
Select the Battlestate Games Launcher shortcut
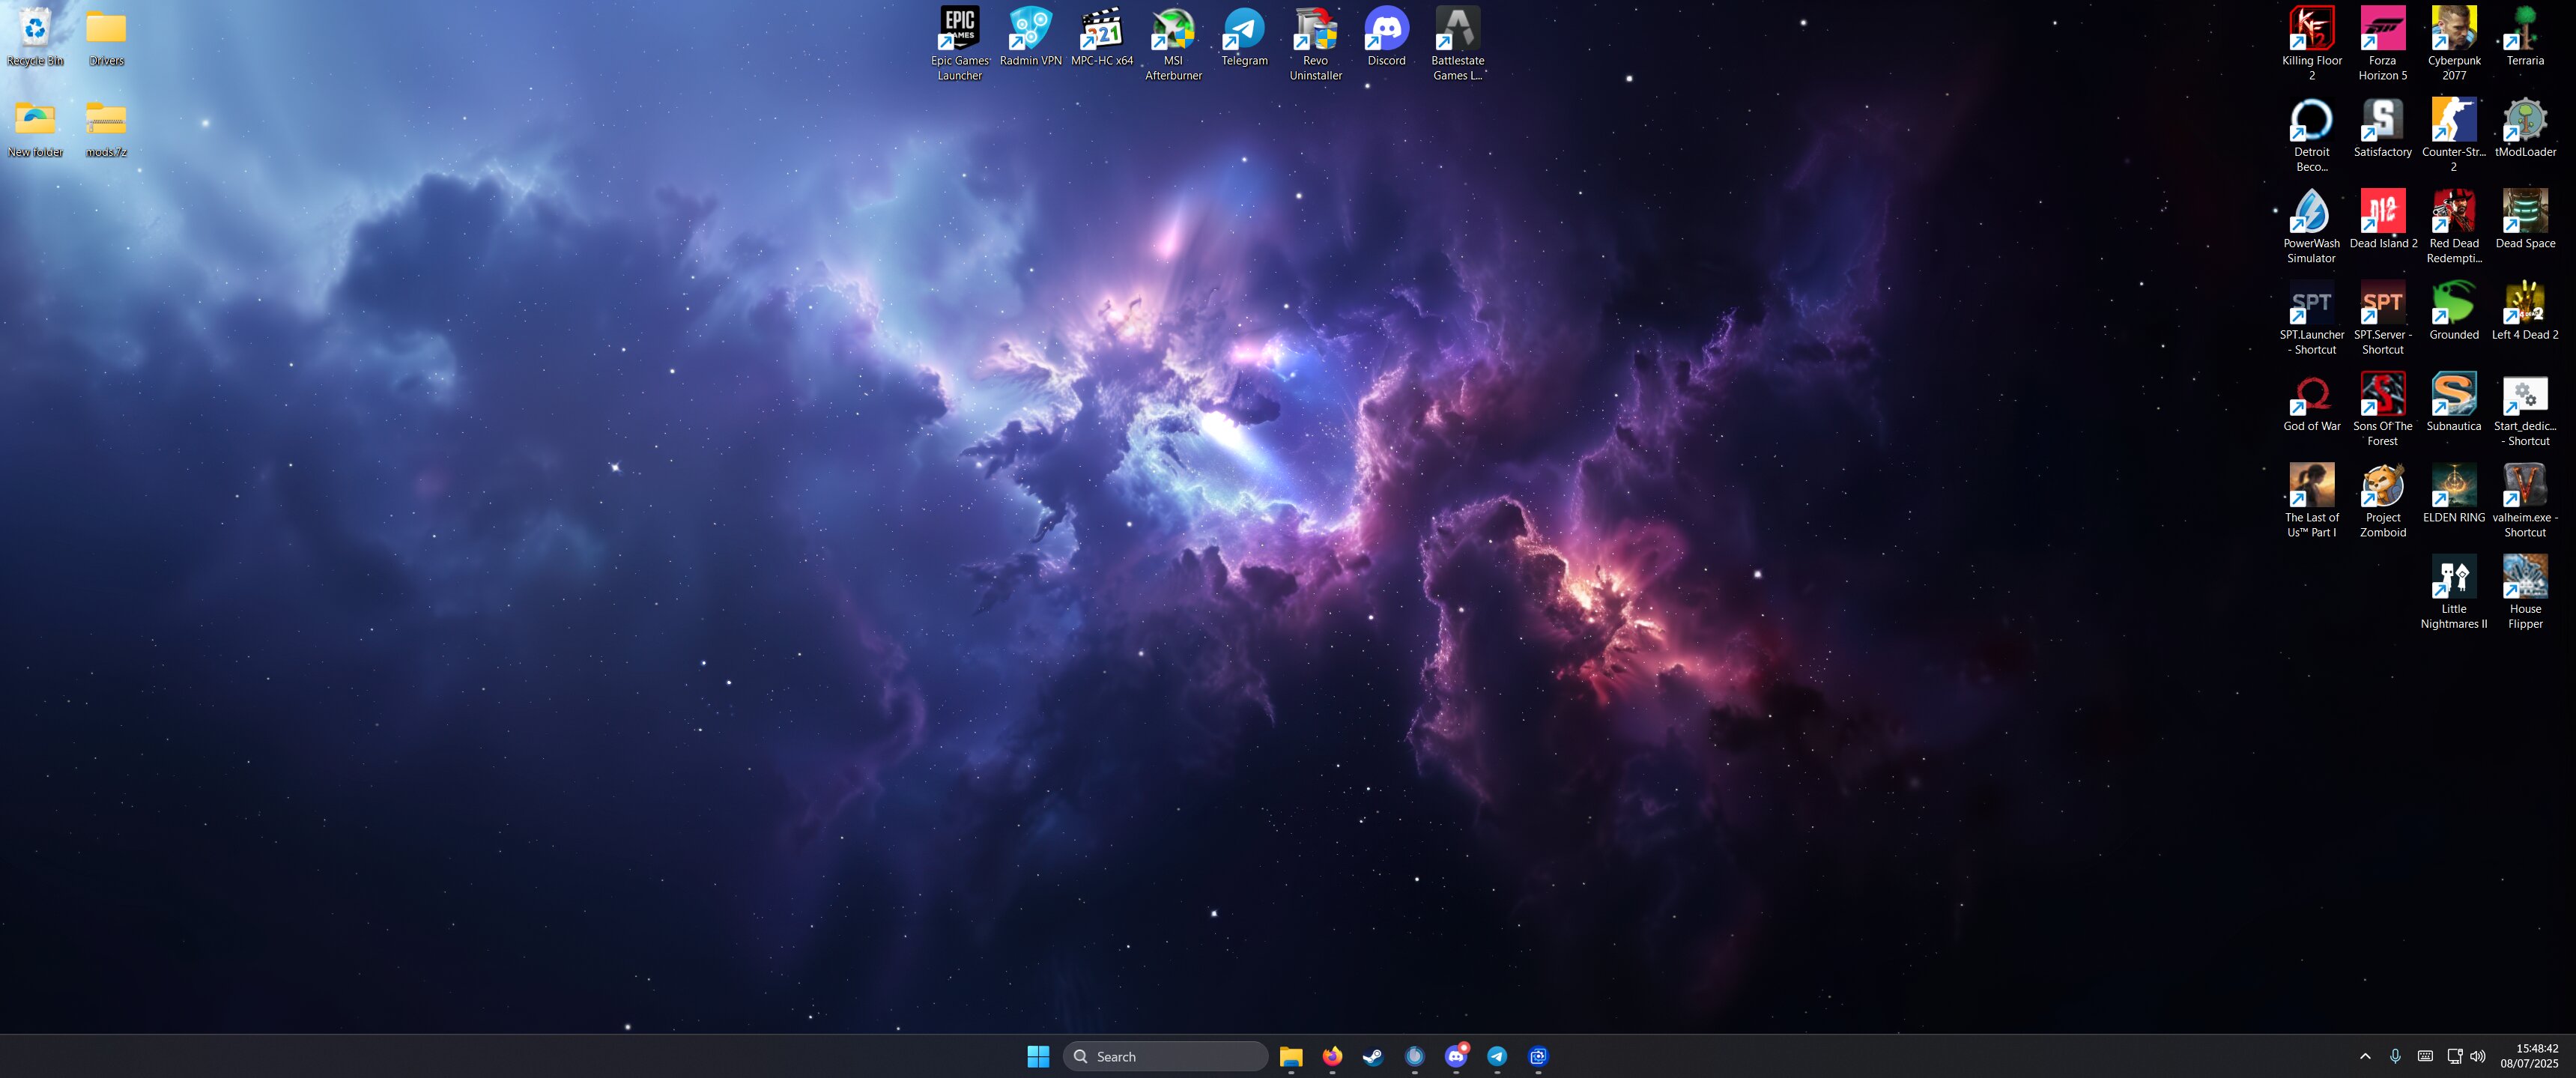pos(1457,43)
